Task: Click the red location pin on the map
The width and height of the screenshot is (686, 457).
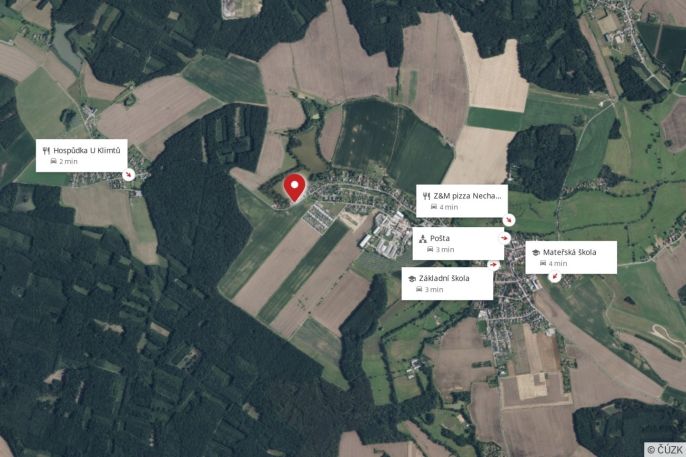Action: pyautogui.click(x=294, y=188)
